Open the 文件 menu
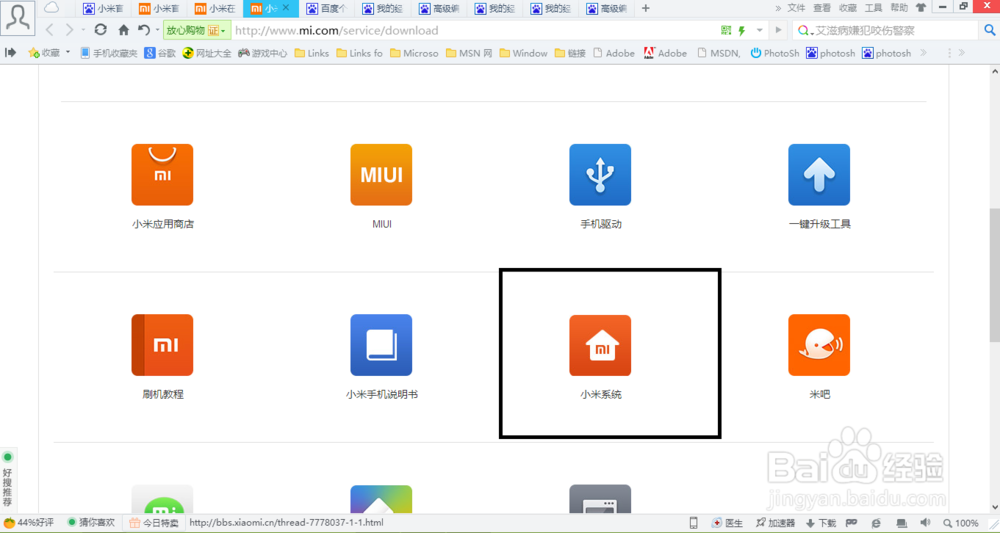1000x533 pixels. coord(796,8)
